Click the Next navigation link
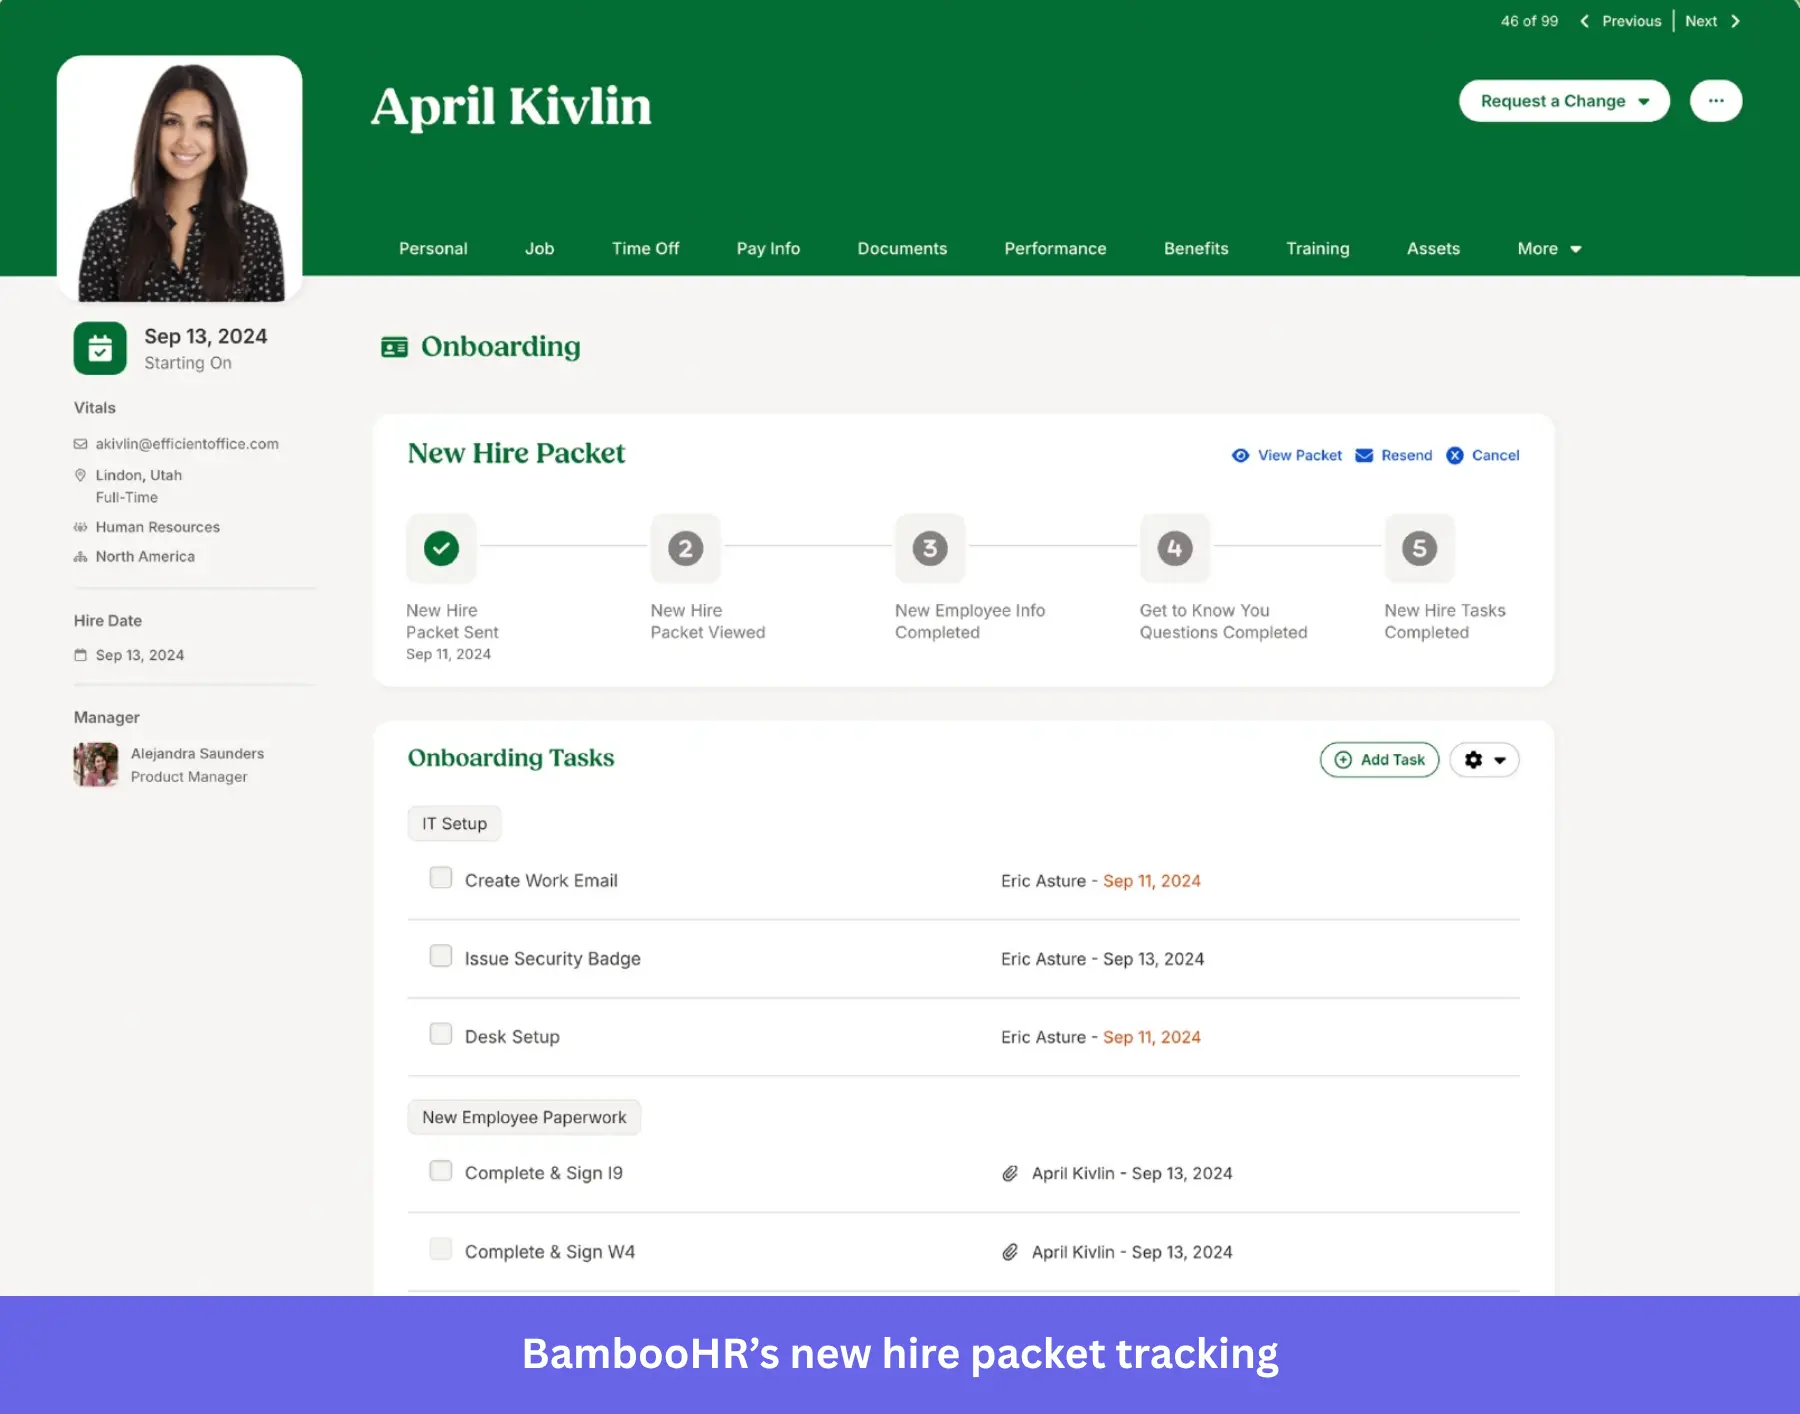The height and width of the screenshot is (1414, 1800). point(1701,21)
